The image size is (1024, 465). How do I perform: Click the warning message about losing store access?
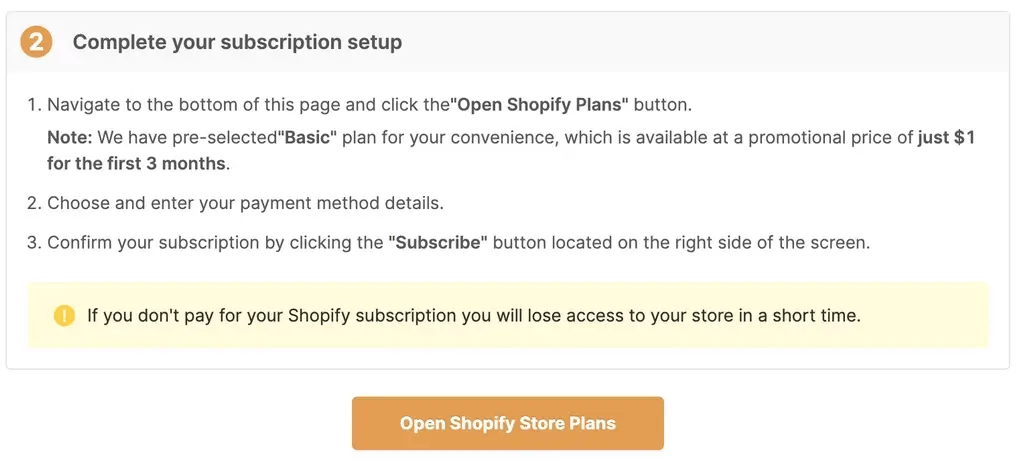474,316
